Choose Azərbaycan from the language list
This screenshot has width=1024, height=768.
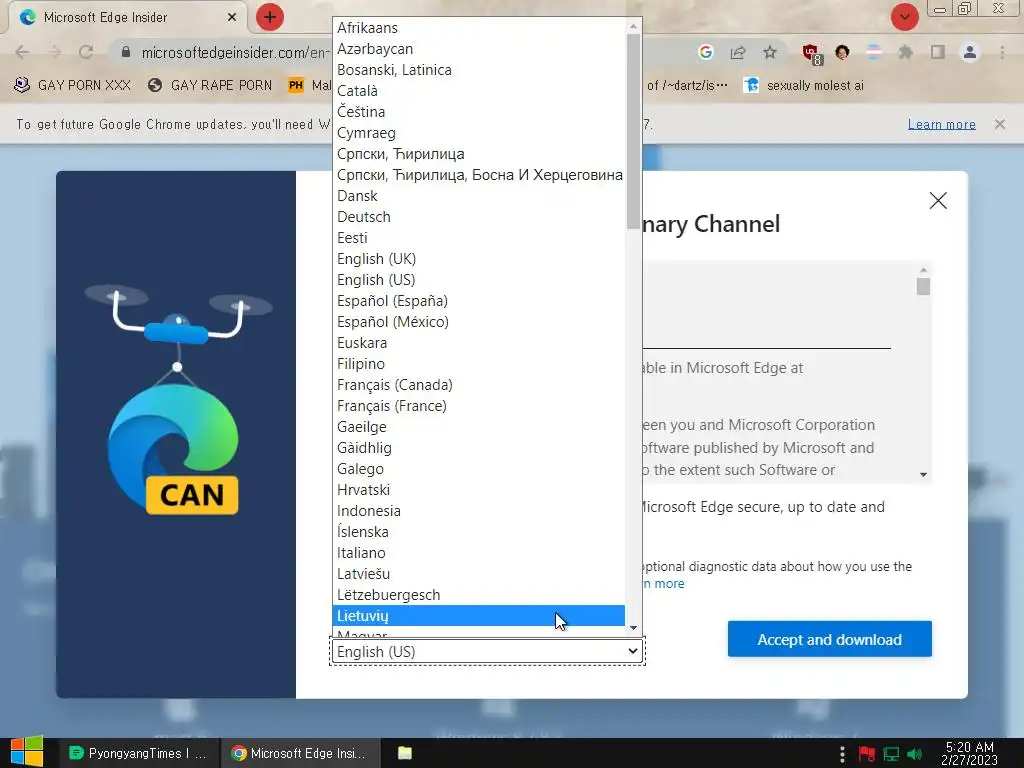pos(479,49)
